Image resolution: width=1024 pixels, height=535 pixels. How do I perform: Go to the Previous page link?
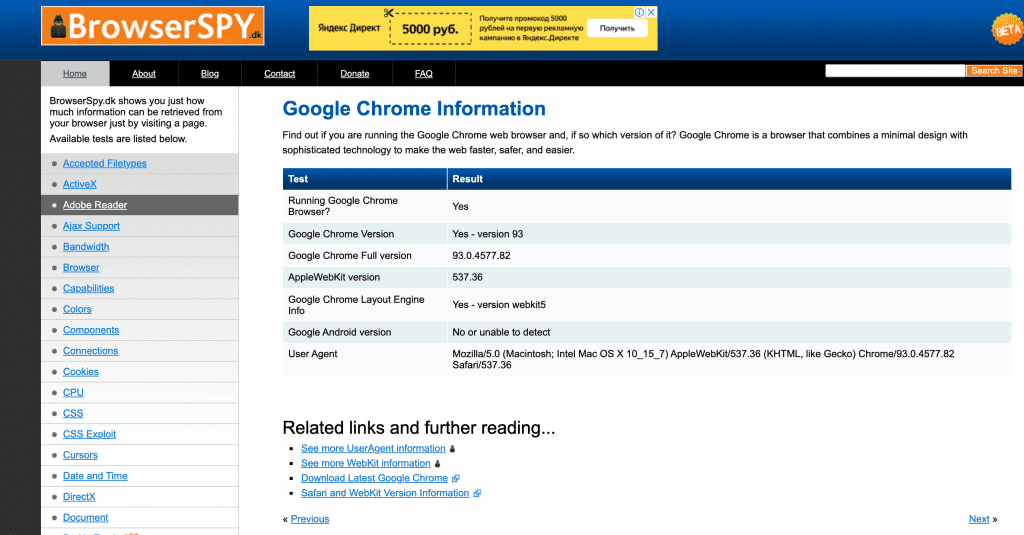310,519
